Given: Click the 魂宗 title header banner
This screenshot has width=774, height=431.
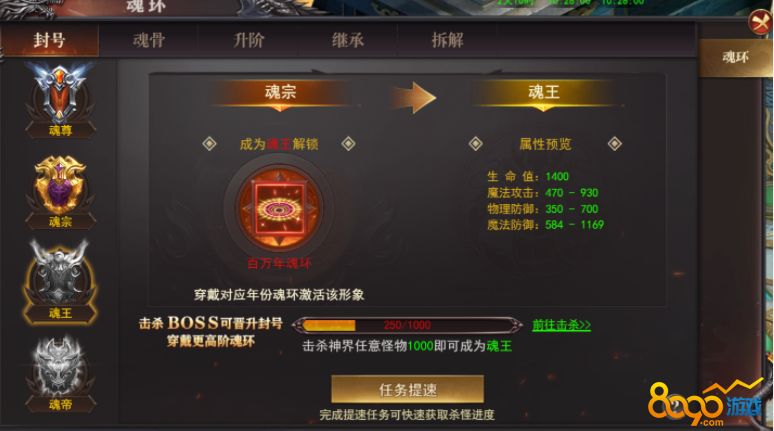Looking at the screenshot, I should pyautogui.click(x=280, y=92).
